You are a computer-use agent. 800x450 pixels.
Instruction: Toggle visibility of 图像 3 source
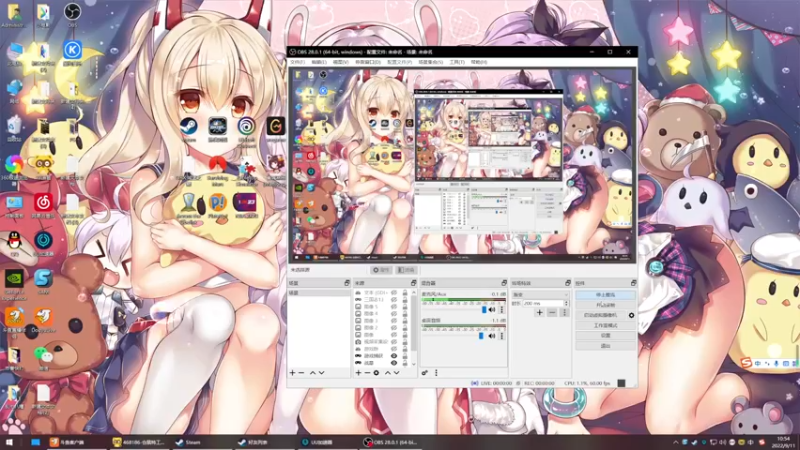click(x=394, y=321)
